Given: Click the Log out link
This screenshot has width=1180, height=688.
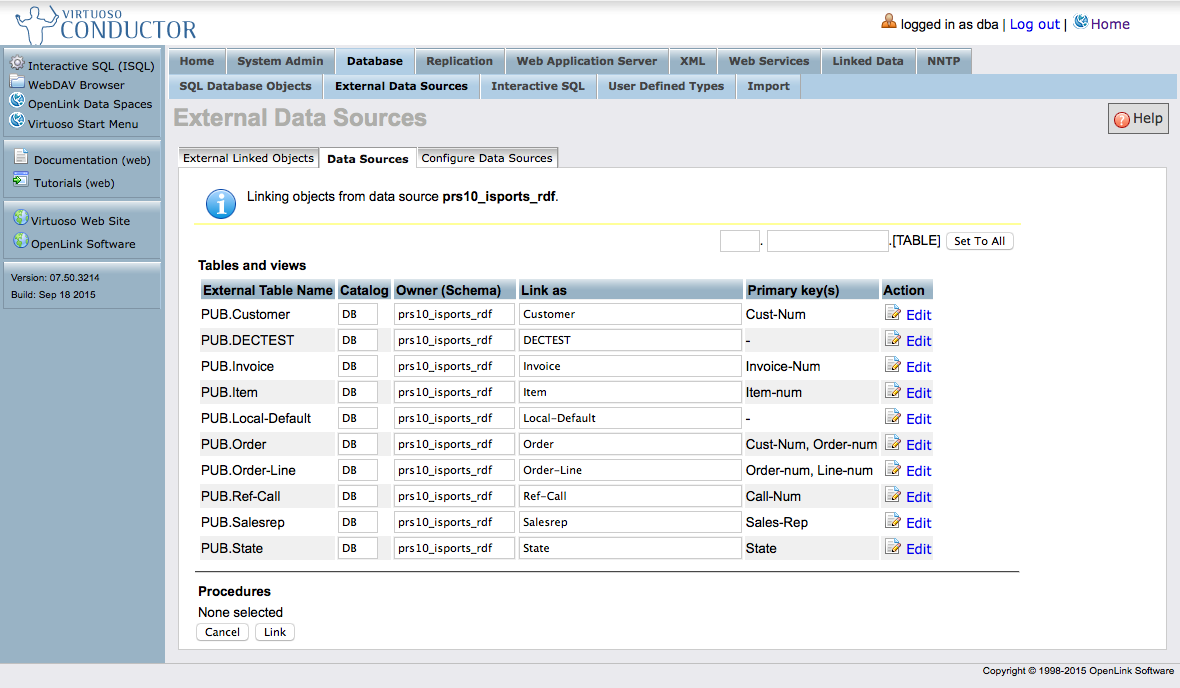Looking at the screenshot, I should (1034, 24).
